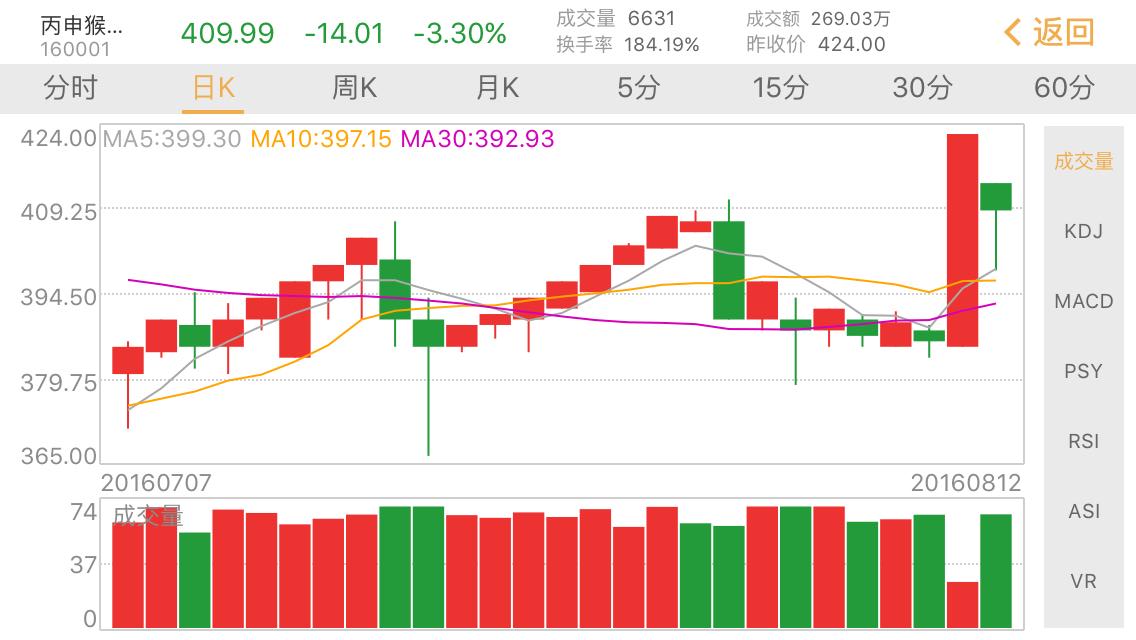Viewport: 1136px width, 640px height.
Task: Tap the 409.25 price axis label
Action: tap(59, 212)
